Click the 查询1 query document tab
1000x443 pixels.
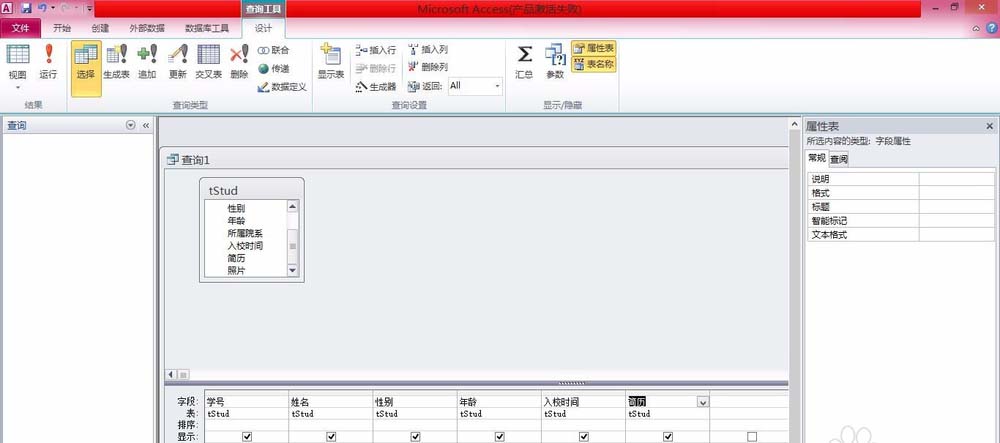coord(189,160)
